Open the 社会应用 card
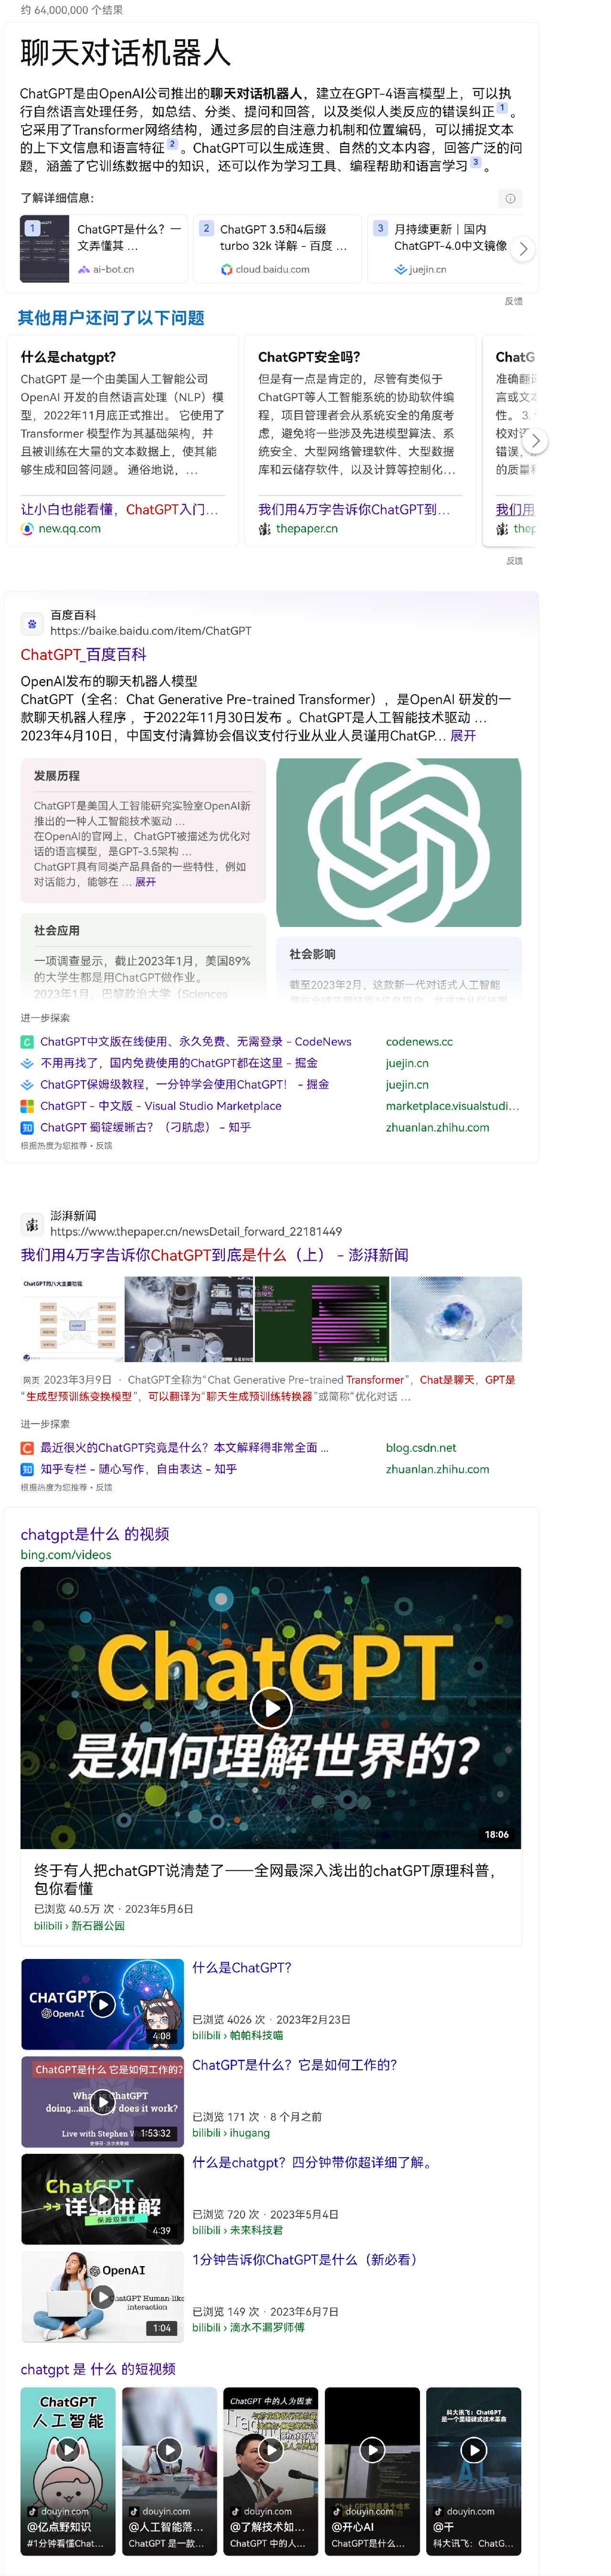This screenshot has width=611, height=2576. click(143, 956)
